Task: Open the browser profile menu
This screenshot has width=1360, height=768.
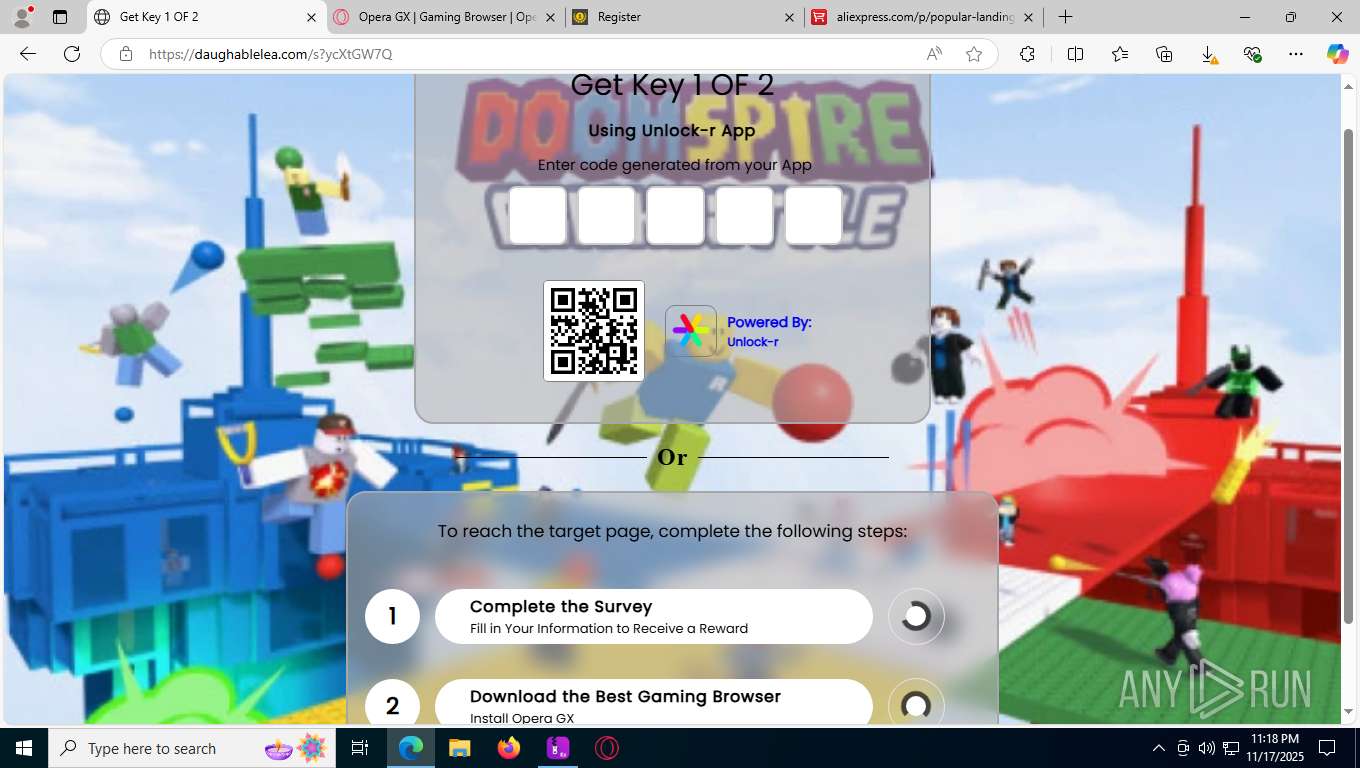Action: pos(22,17)
